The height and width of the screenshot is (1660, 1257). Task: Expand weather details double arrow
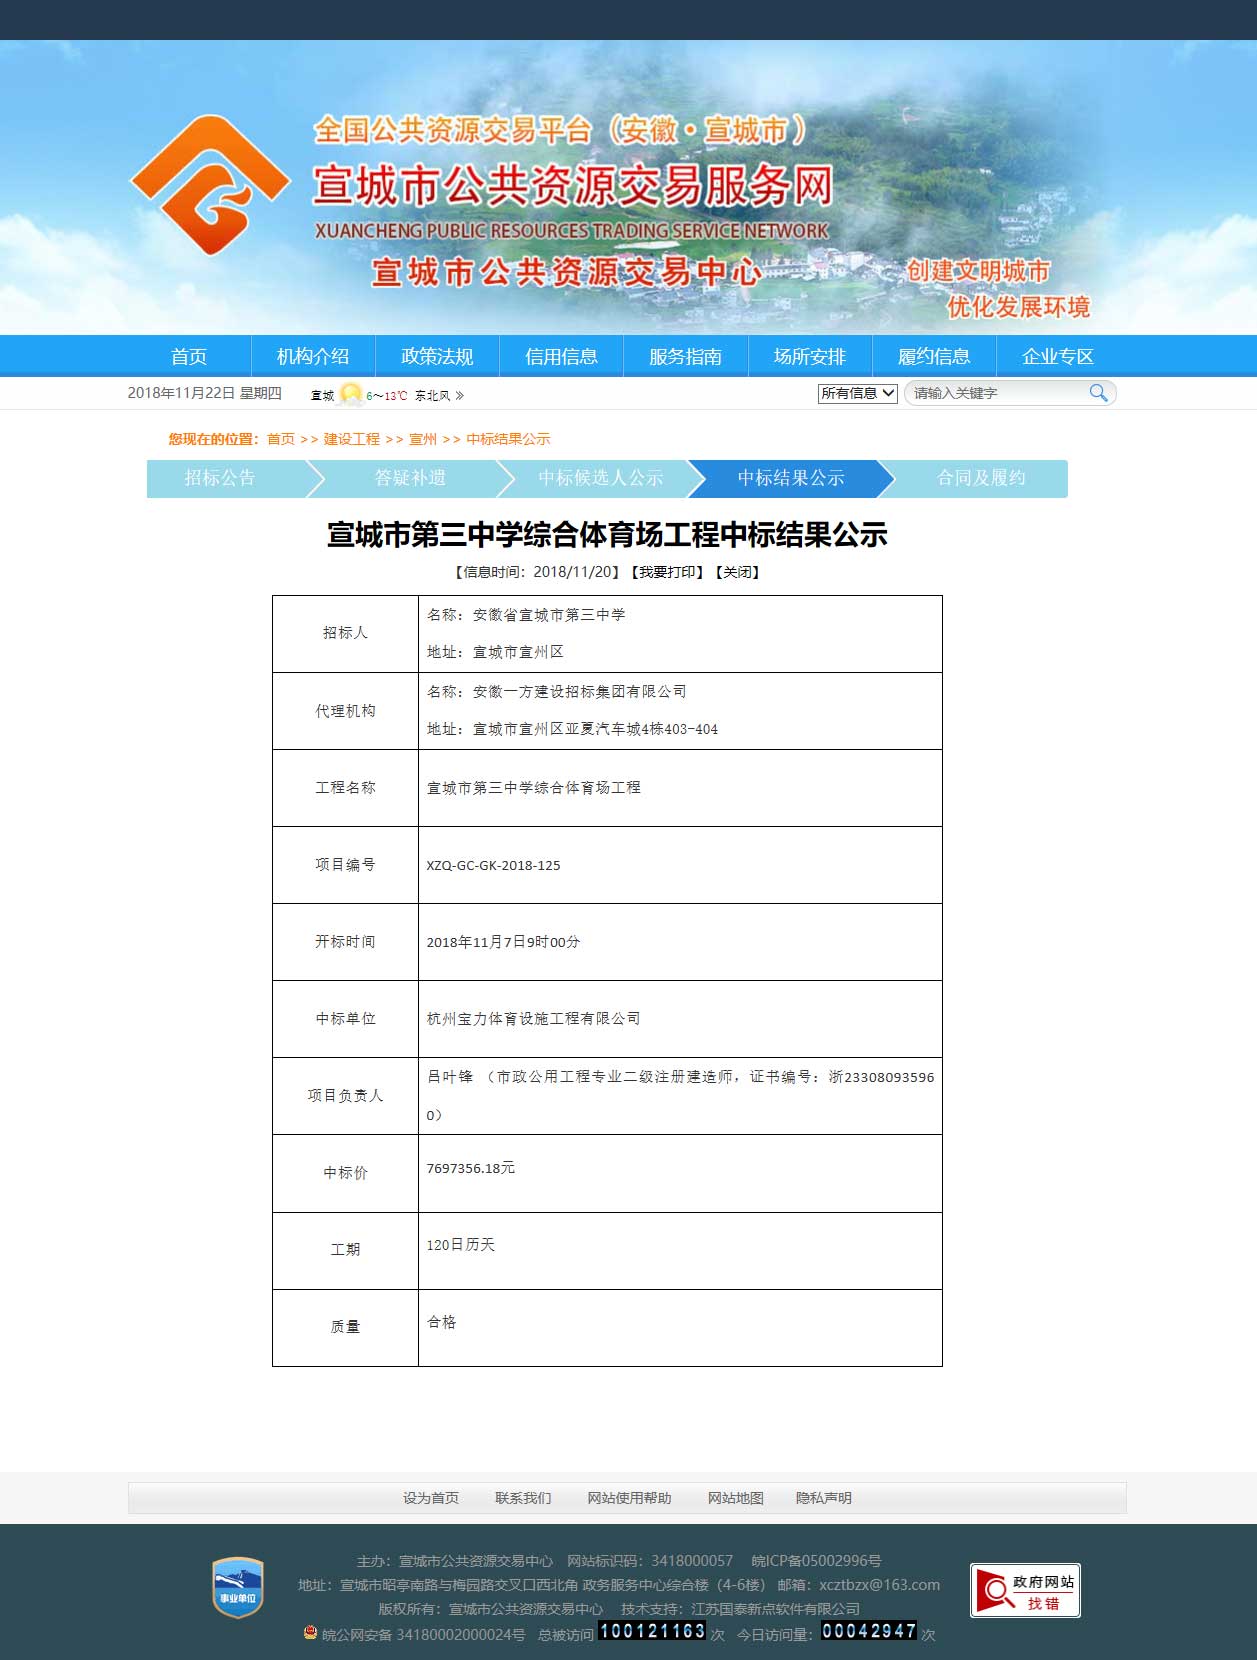coord(460,395)
